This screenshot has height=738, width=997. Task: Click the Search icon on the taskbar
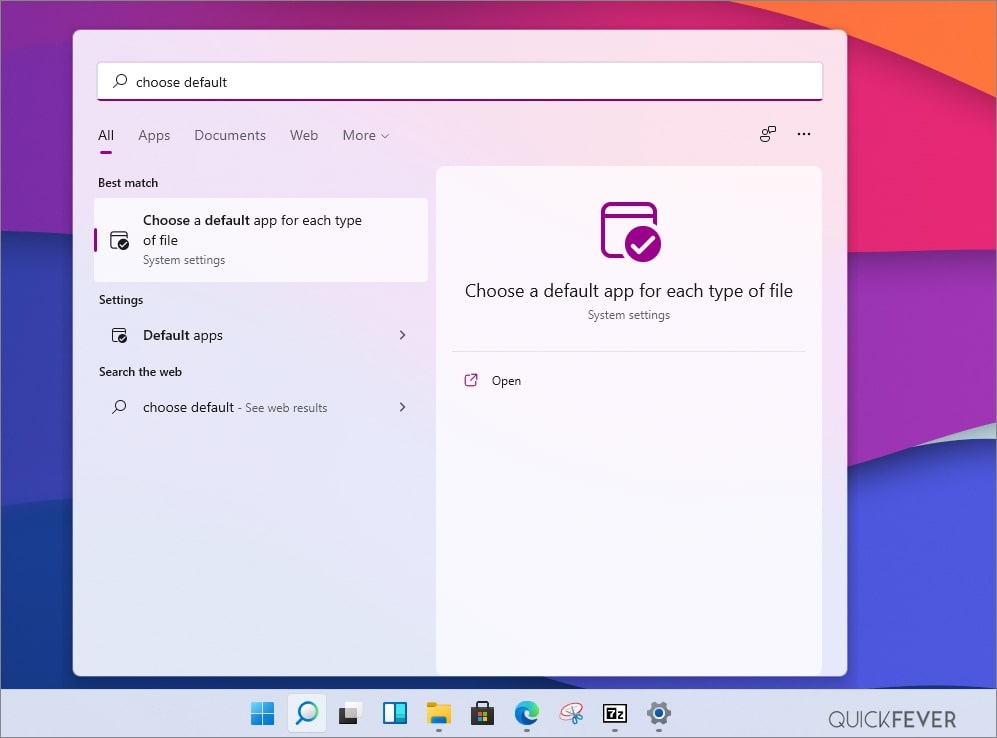click(306, 714)
